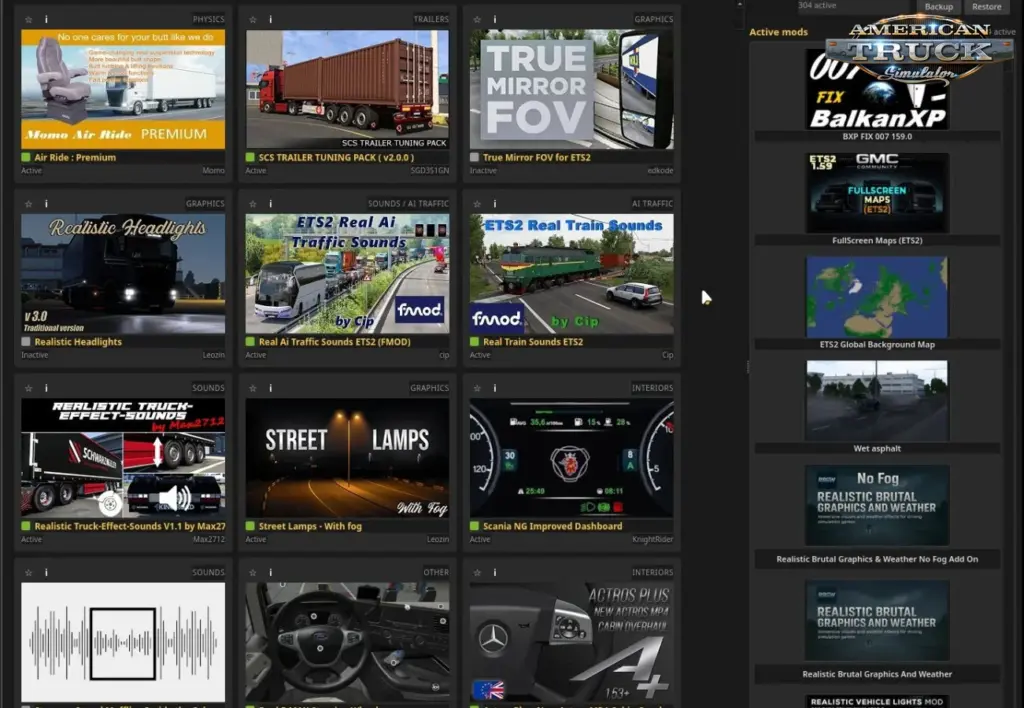Click the 'Real Train Sounds ETS2' mod name

pyautogui.click(x=533, y=342)
